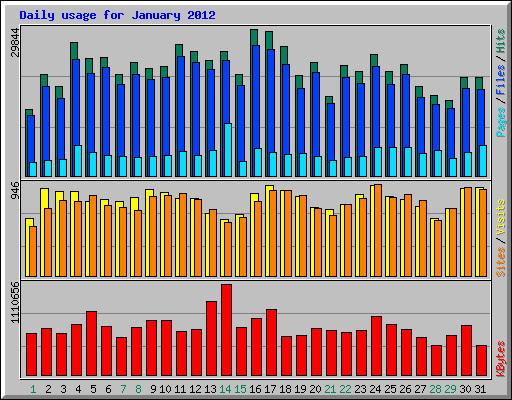Click day label 26
The width and height of the screenshot is (512, 400).
click(x=405, y=389)
